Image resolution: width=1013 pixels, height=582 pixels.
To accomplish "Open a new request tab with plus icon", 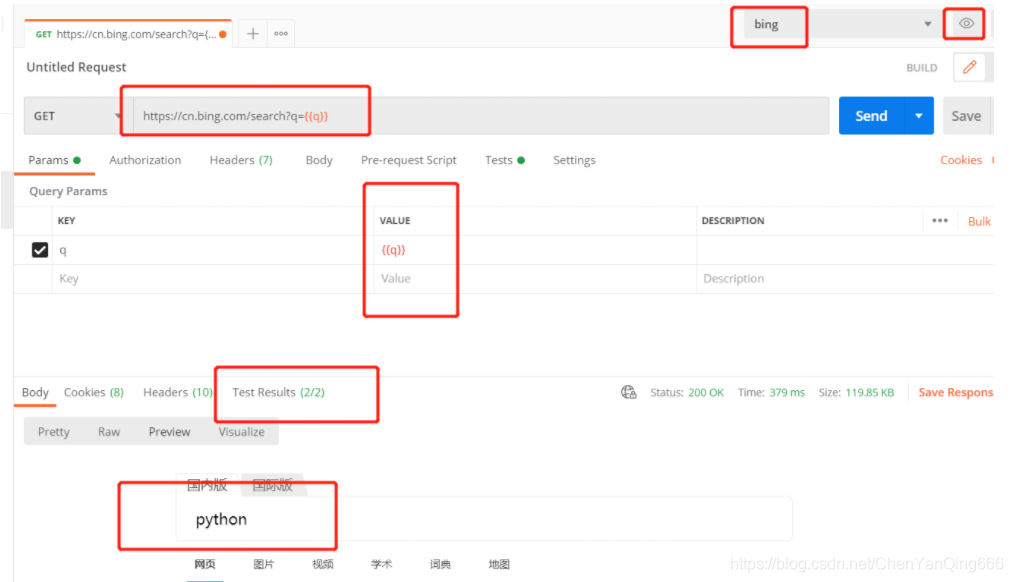I will (x=253, y=34).
